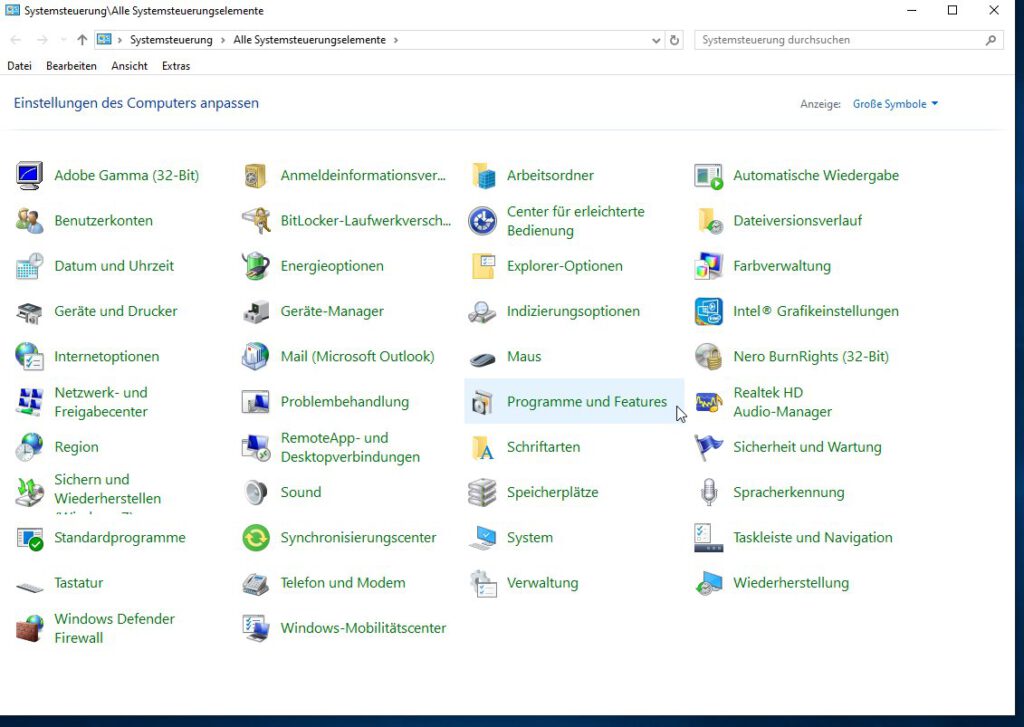The width and height of the screenshot is (1024, 727).
Task: Click the Wiederherstellung link
Action: pos(791,583)
